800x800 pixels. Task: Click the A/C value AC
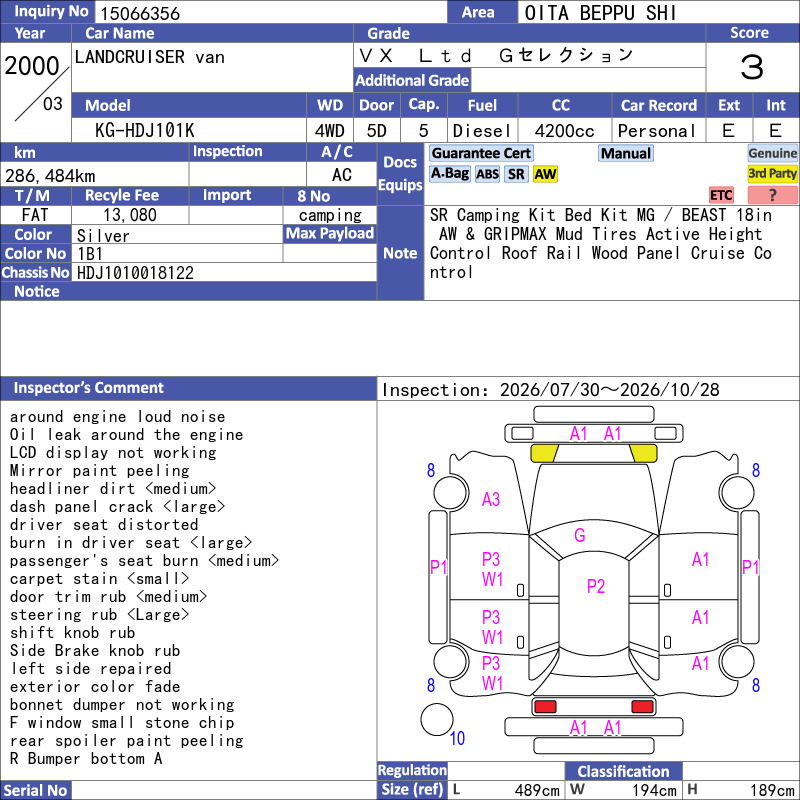pyautogui.click(x=341, y=175)
